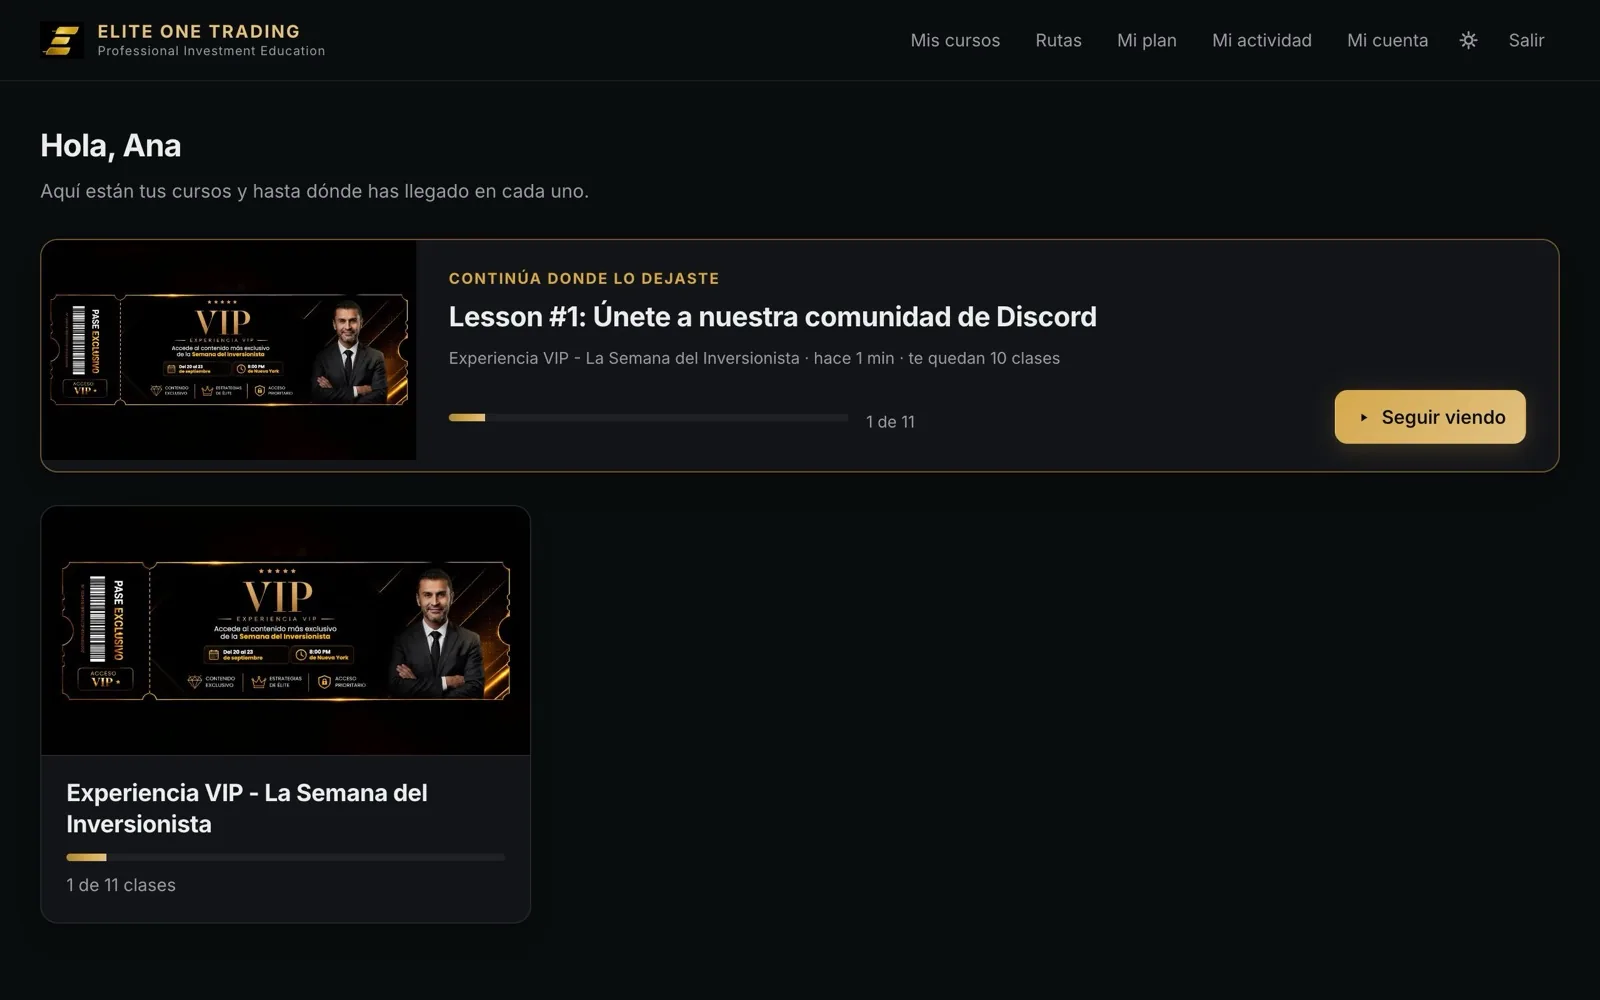Click the 'CONTINÚA DONDE LO DEJASTE' label
Viewport: 1600px width, 1000px height.
click(x=584, y=278)
